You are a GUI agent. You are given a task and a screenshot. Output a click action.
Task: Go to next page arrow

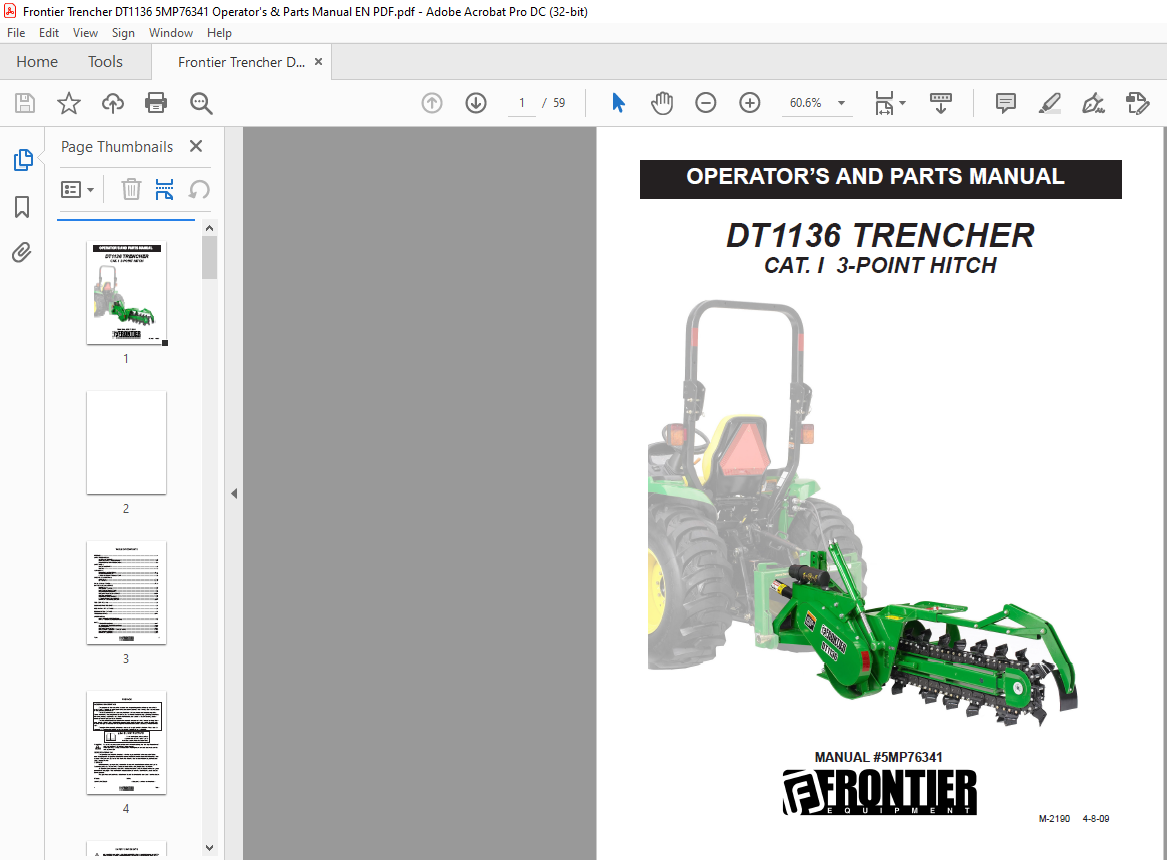coord(476,103)
